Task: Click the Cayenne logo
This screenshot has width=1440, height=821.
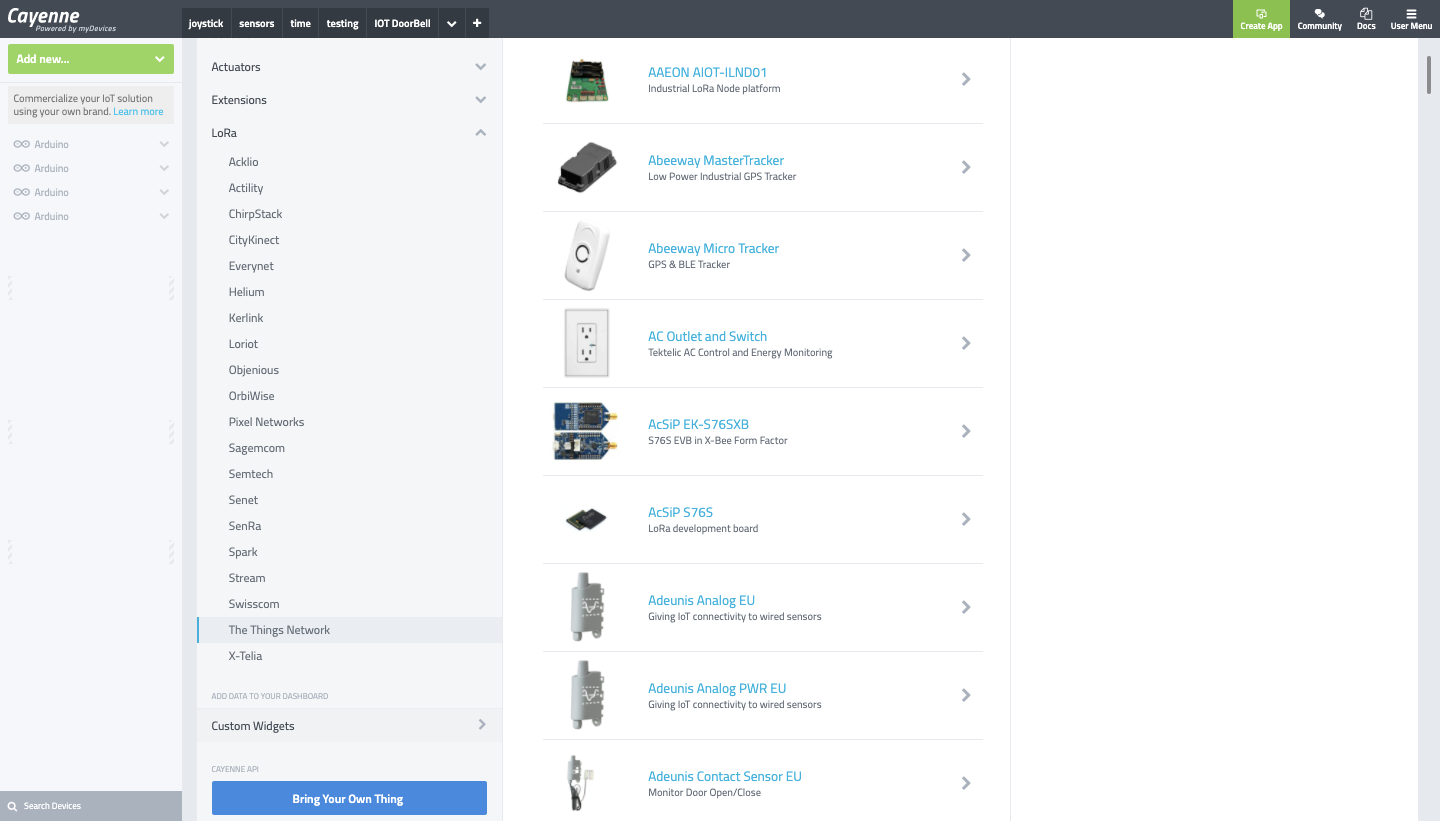Action: [x=62, y=19]
